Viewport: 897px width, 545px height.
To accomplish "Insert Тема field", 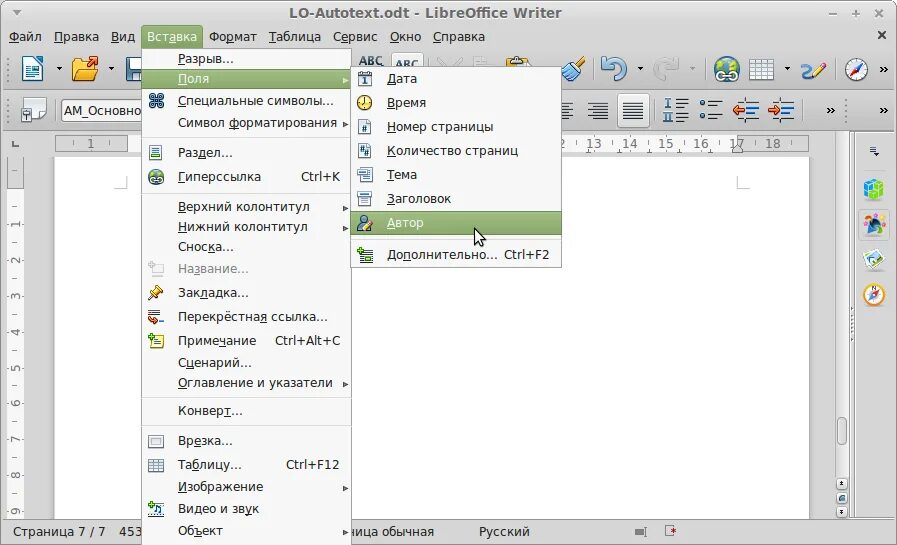I will [456, 175].
